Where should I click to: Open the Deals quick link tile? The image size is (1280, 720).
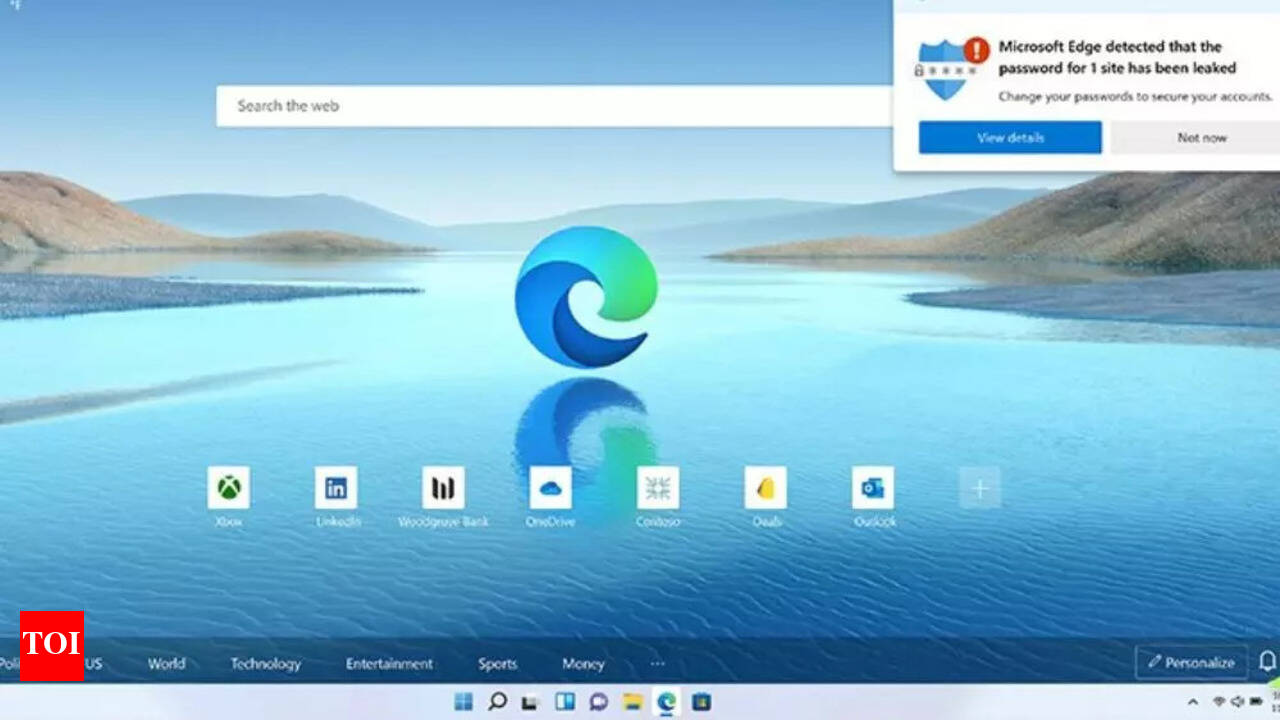coord(765,488)
